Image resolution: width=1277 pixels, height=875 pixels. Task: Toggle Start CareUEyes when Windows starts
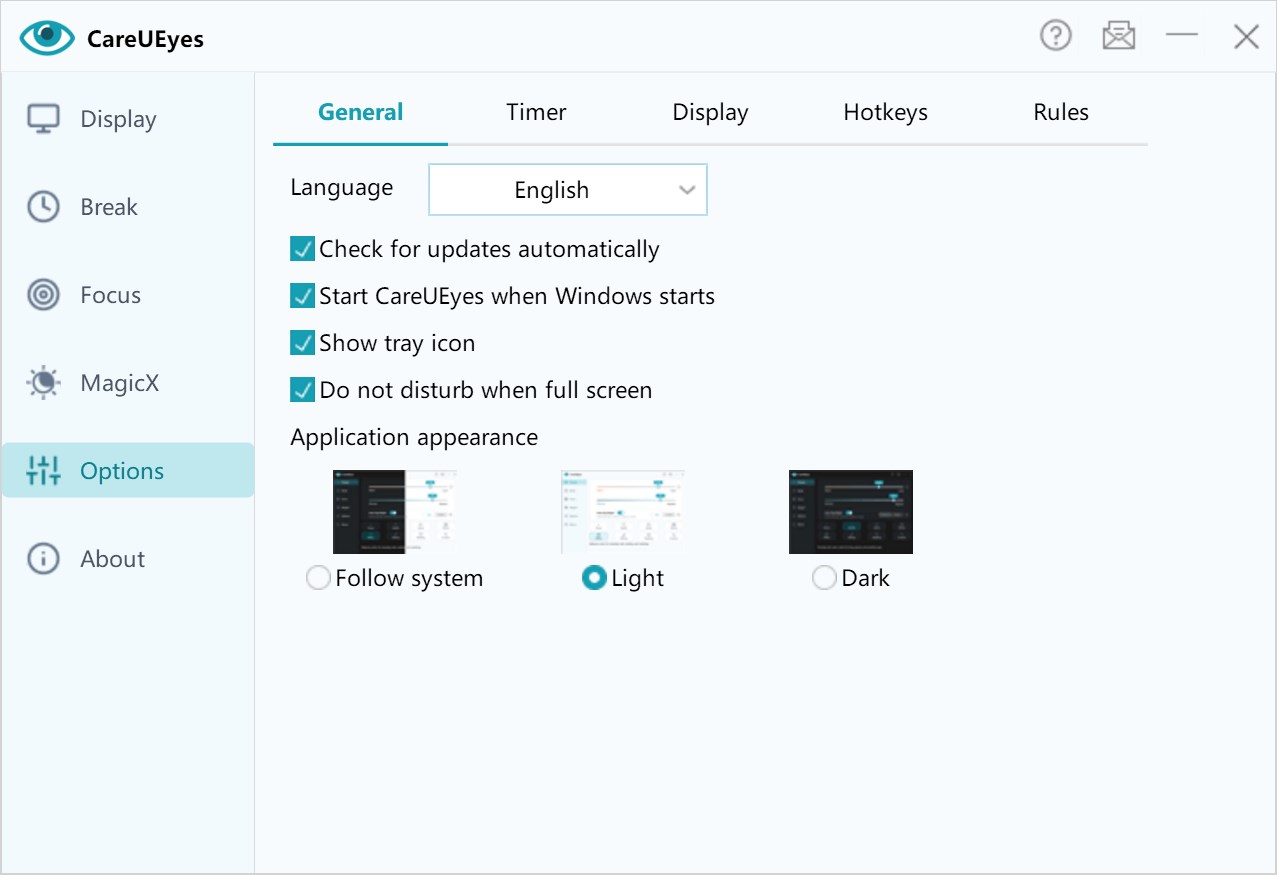302,296
